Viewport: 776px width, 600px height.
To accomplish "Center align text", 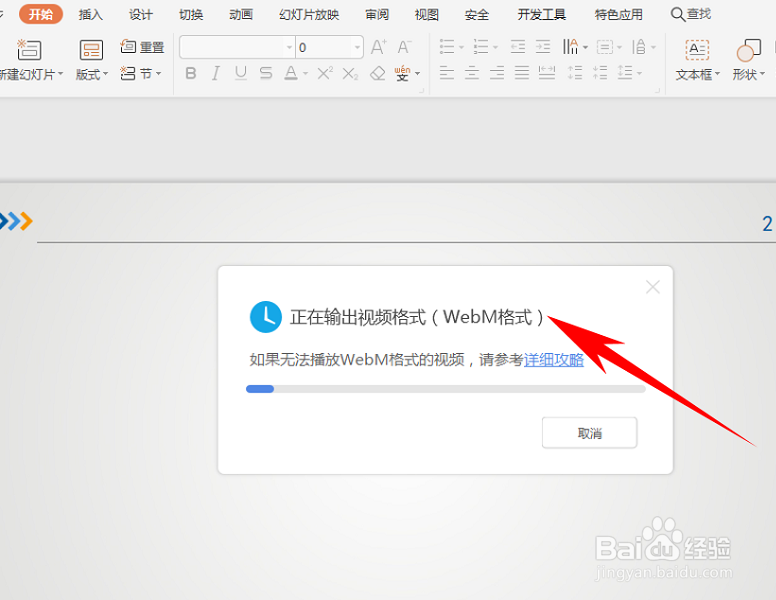I will pyautogui.click(x=472, y=73).
